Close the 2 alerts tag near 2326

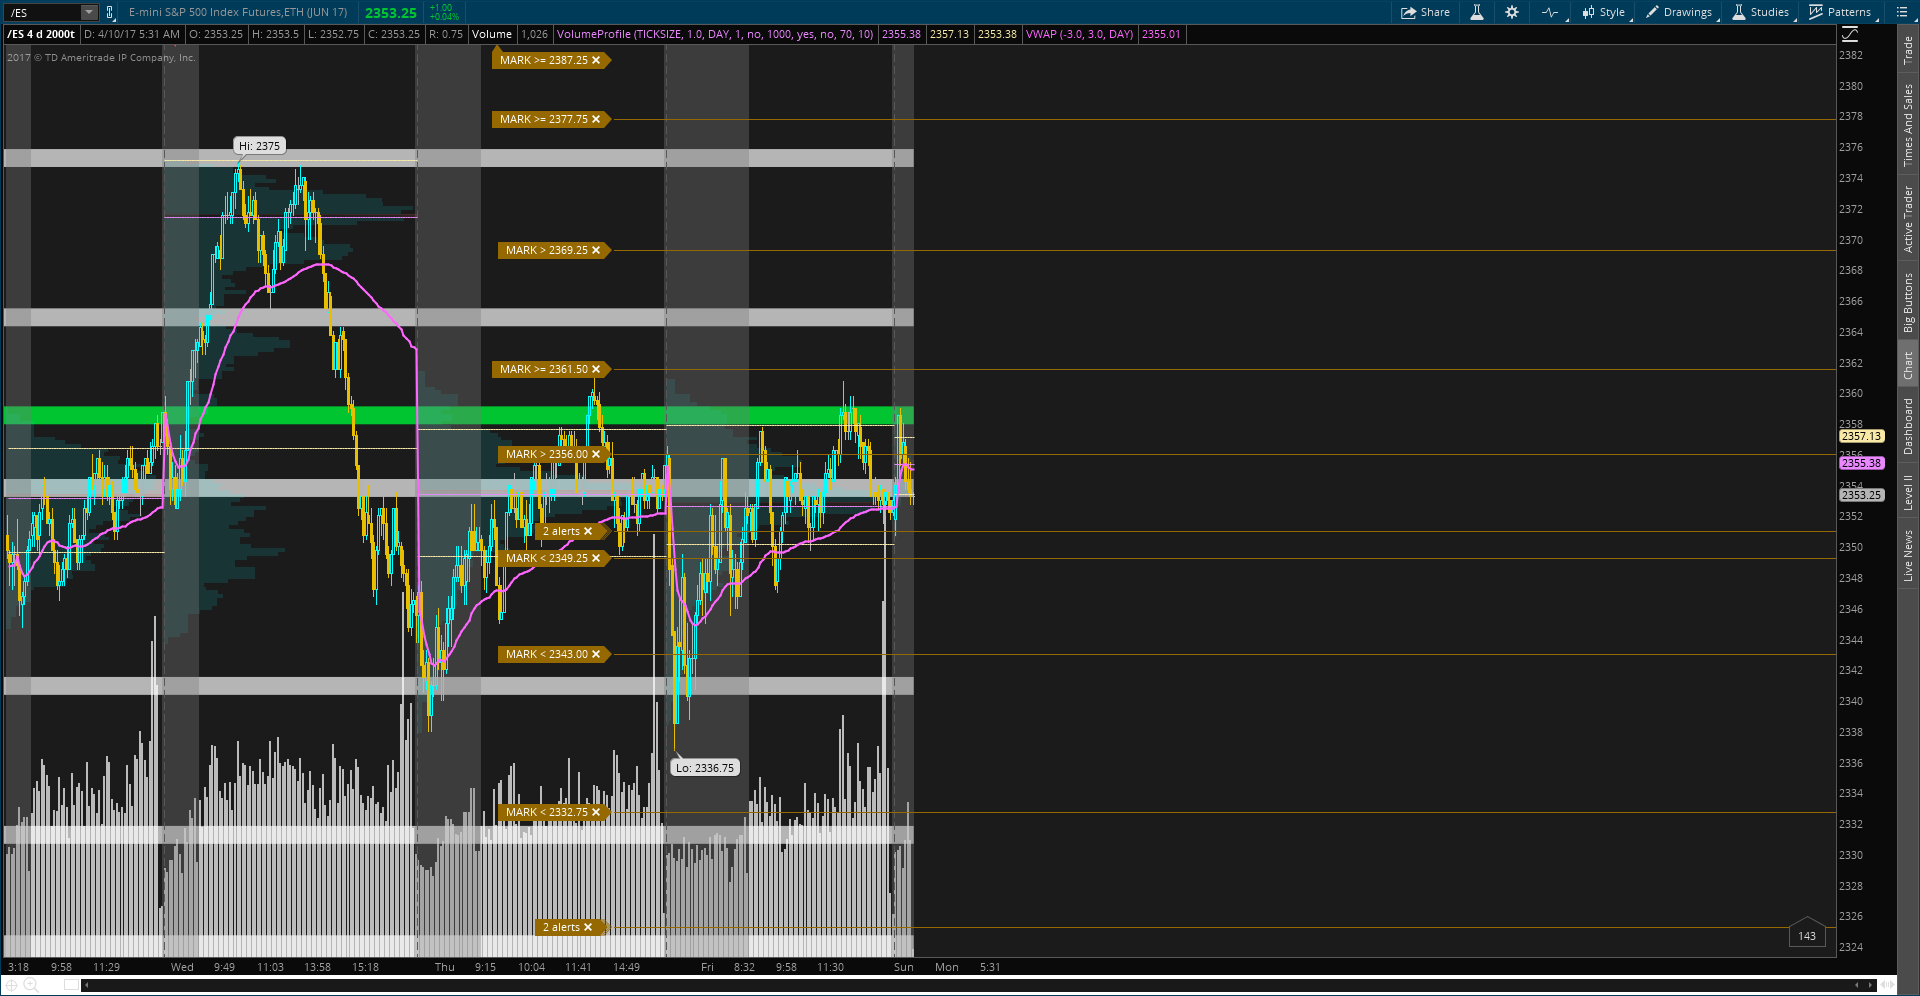point(588,927)
